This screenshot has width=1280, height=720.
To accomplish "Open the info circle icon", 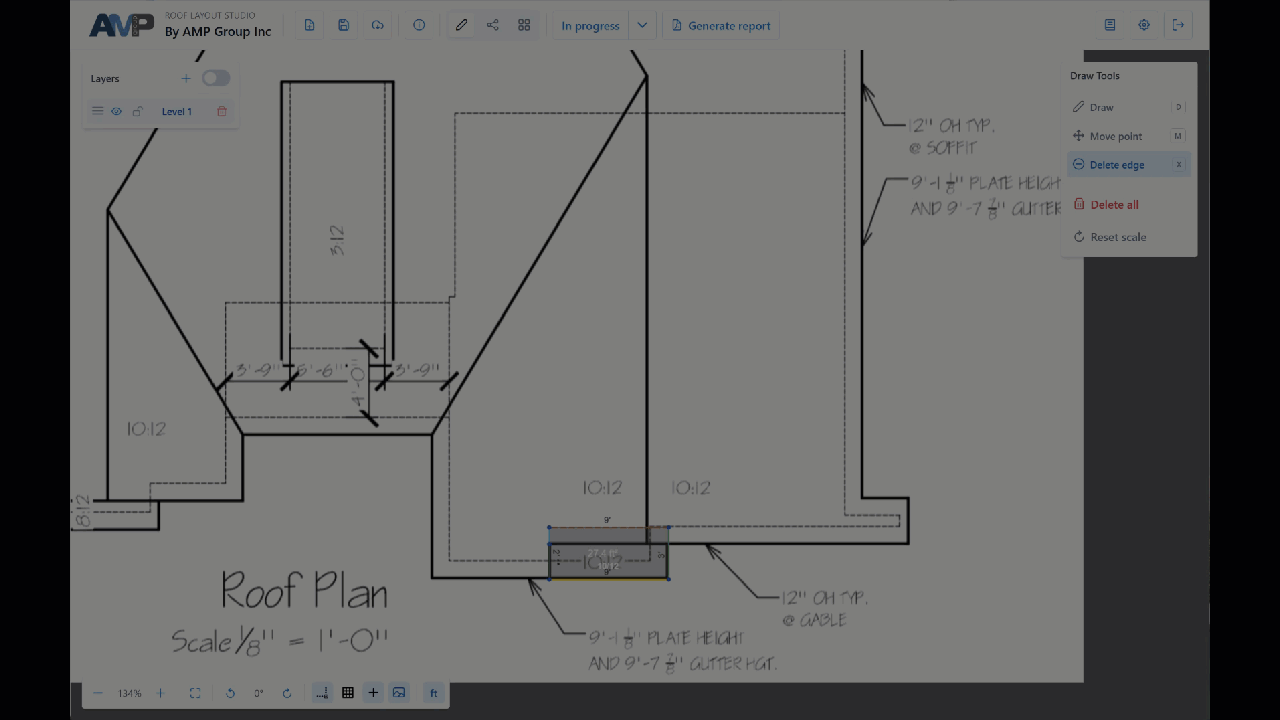I will coord(419,25).
